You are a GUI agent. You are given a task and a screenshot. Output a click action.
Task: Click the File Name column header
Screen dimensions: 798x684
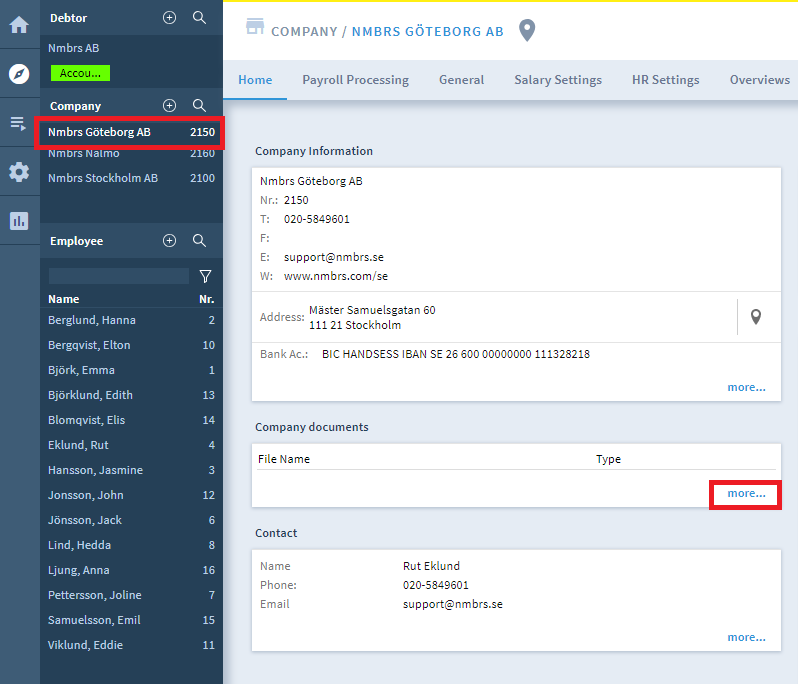284,459
